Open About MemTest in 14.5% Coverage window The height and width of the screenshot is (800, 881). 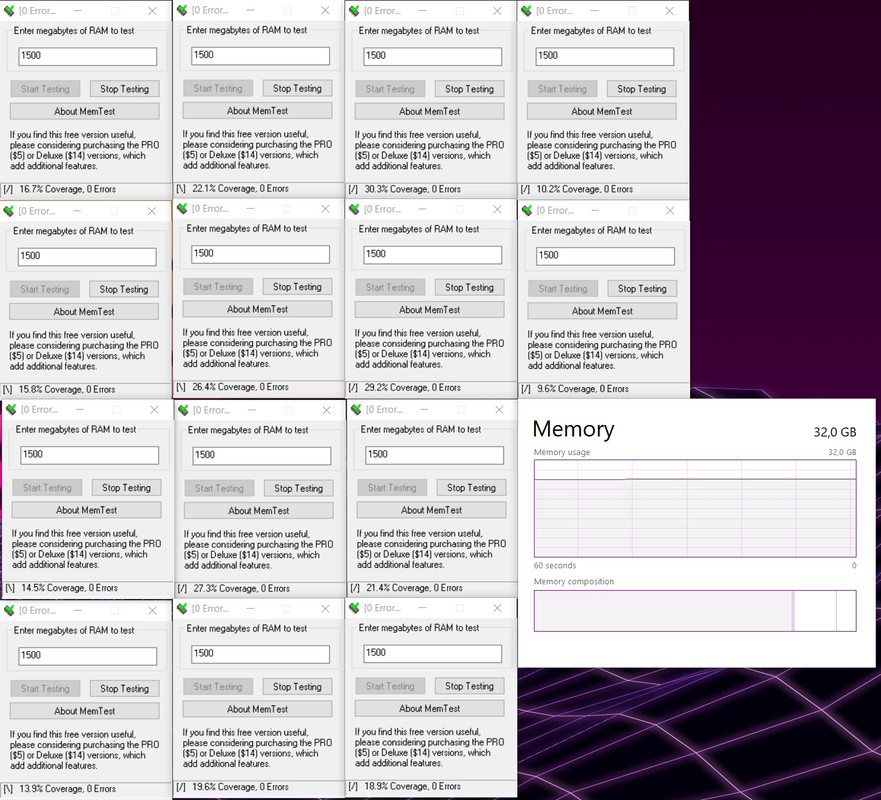[x=87, y=510]
